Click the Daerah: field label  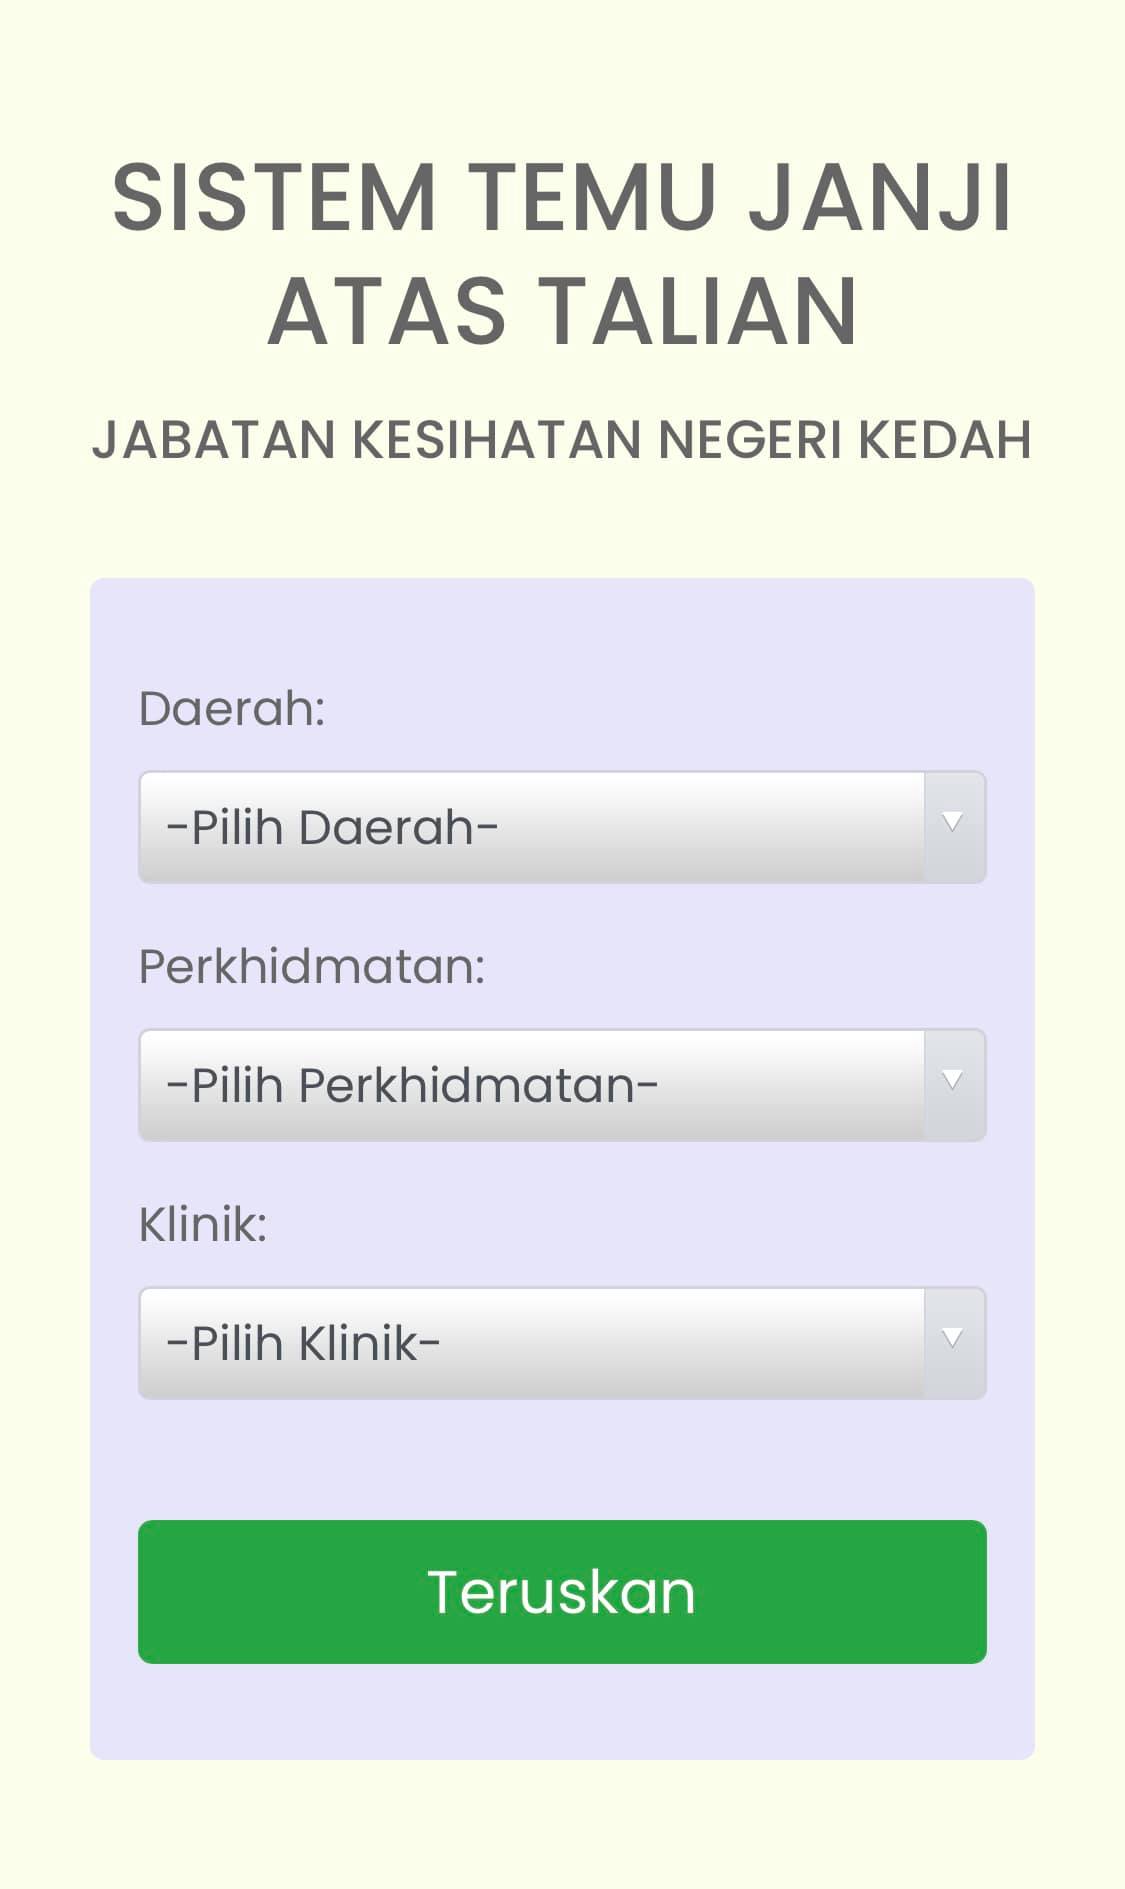[232, 709]
